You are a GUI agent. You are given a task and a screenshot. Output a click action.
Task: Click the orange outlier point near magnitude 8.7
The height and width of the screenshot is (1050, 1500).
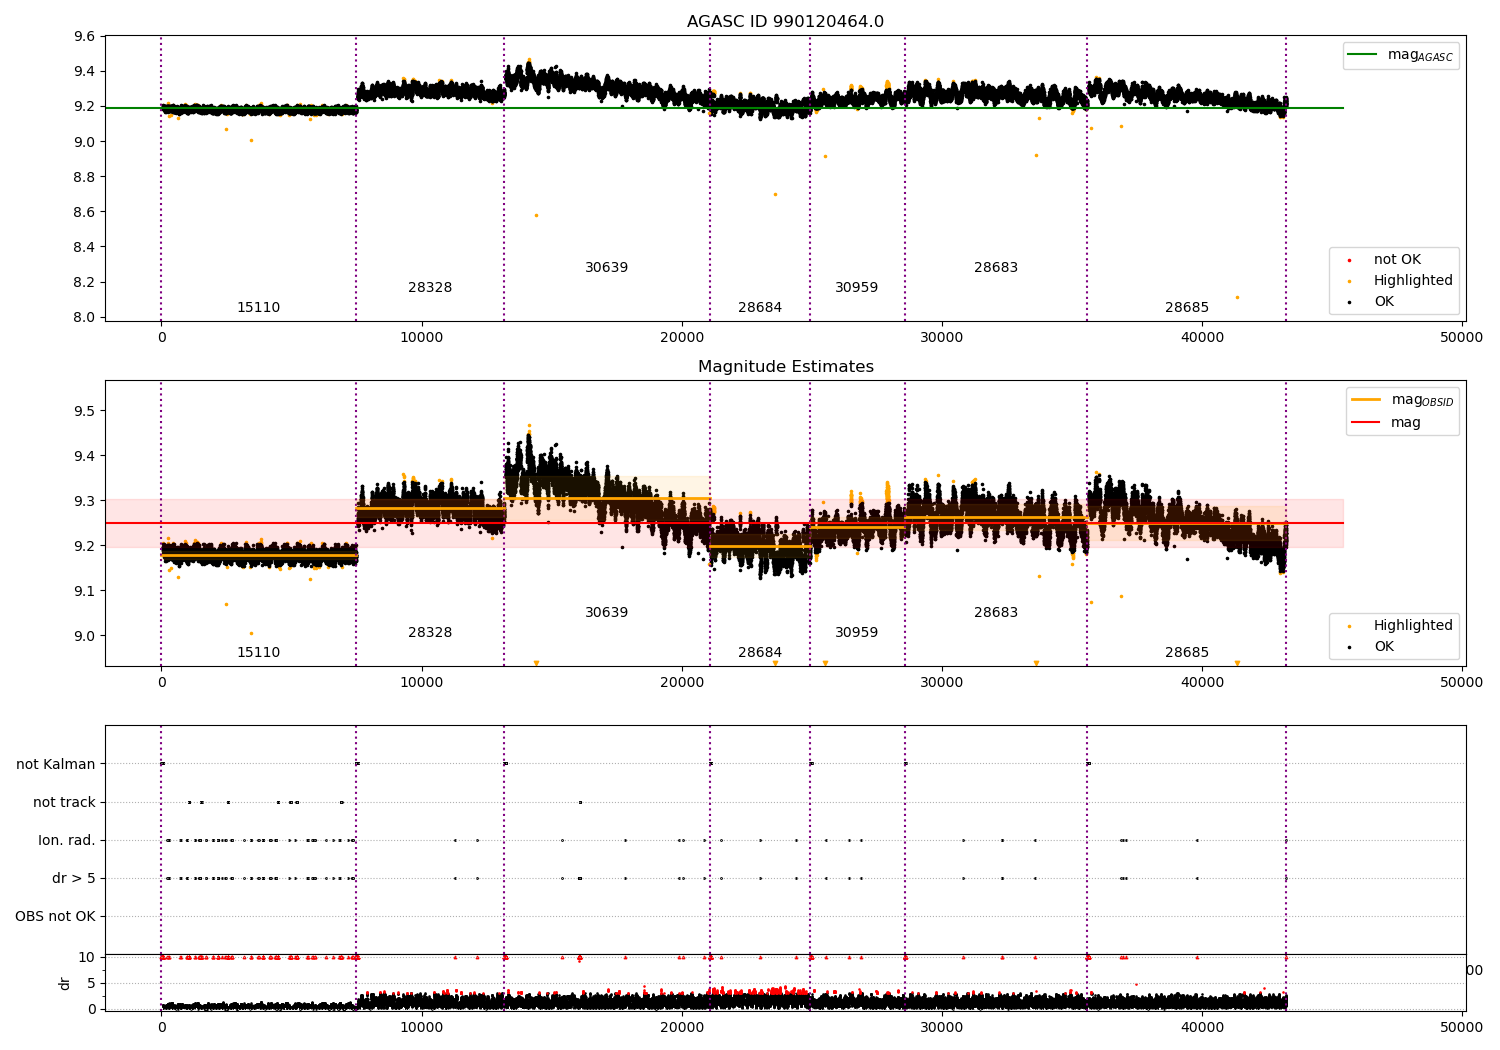pos(775,194)
